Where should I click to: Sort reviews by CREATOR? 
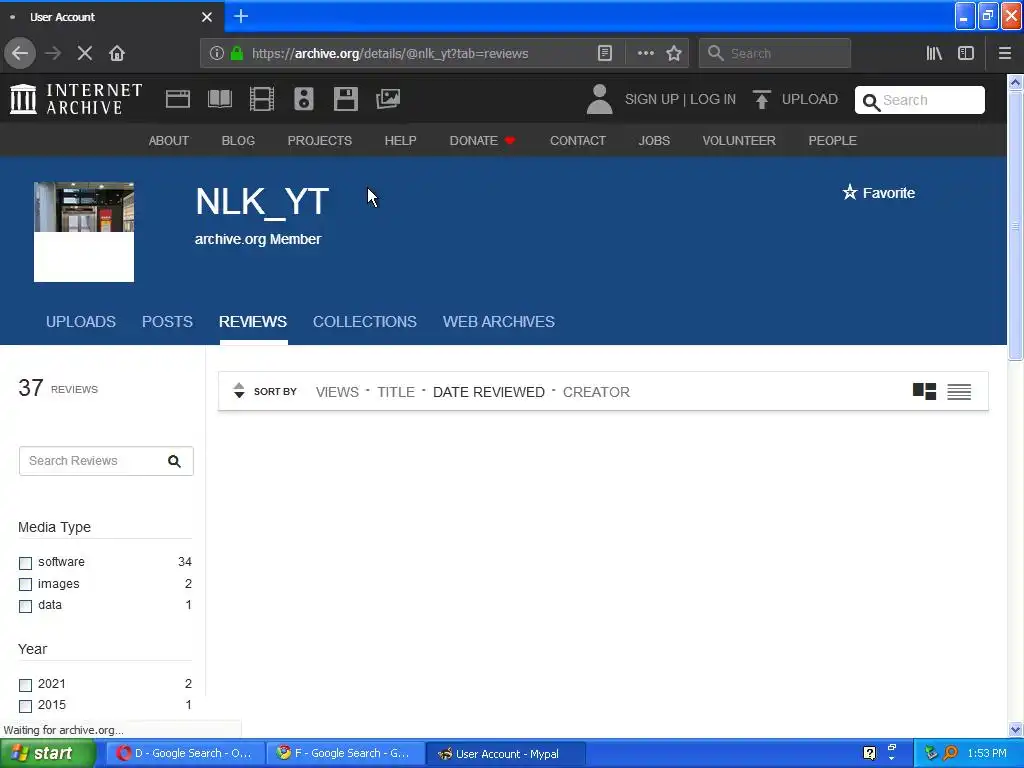596,392
